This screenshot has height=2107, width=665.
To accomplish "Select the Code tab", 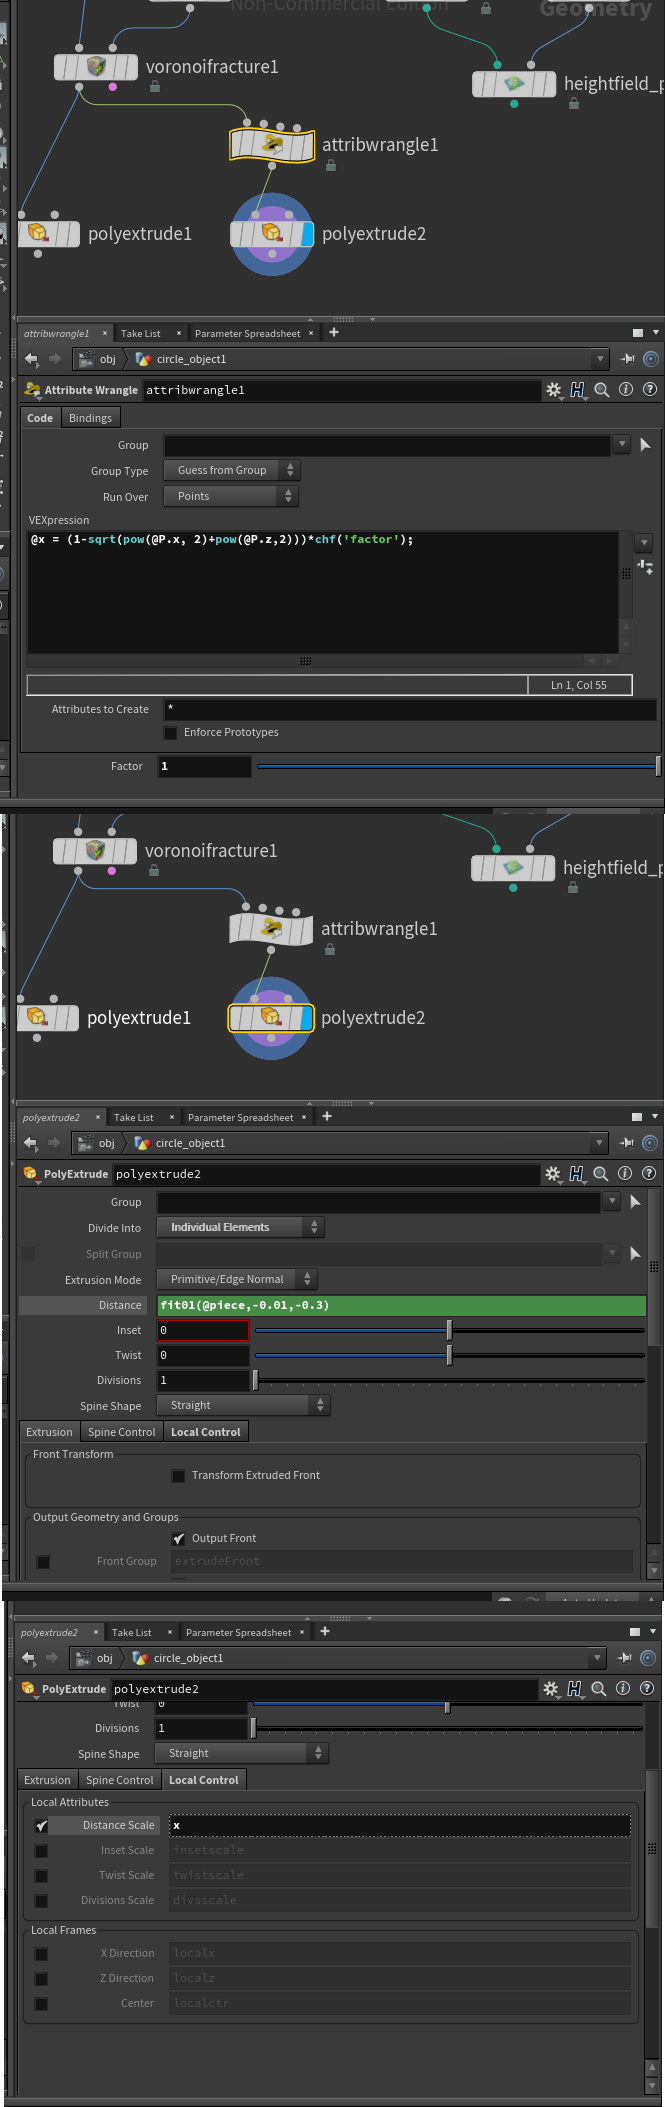I will click(40, 418).
